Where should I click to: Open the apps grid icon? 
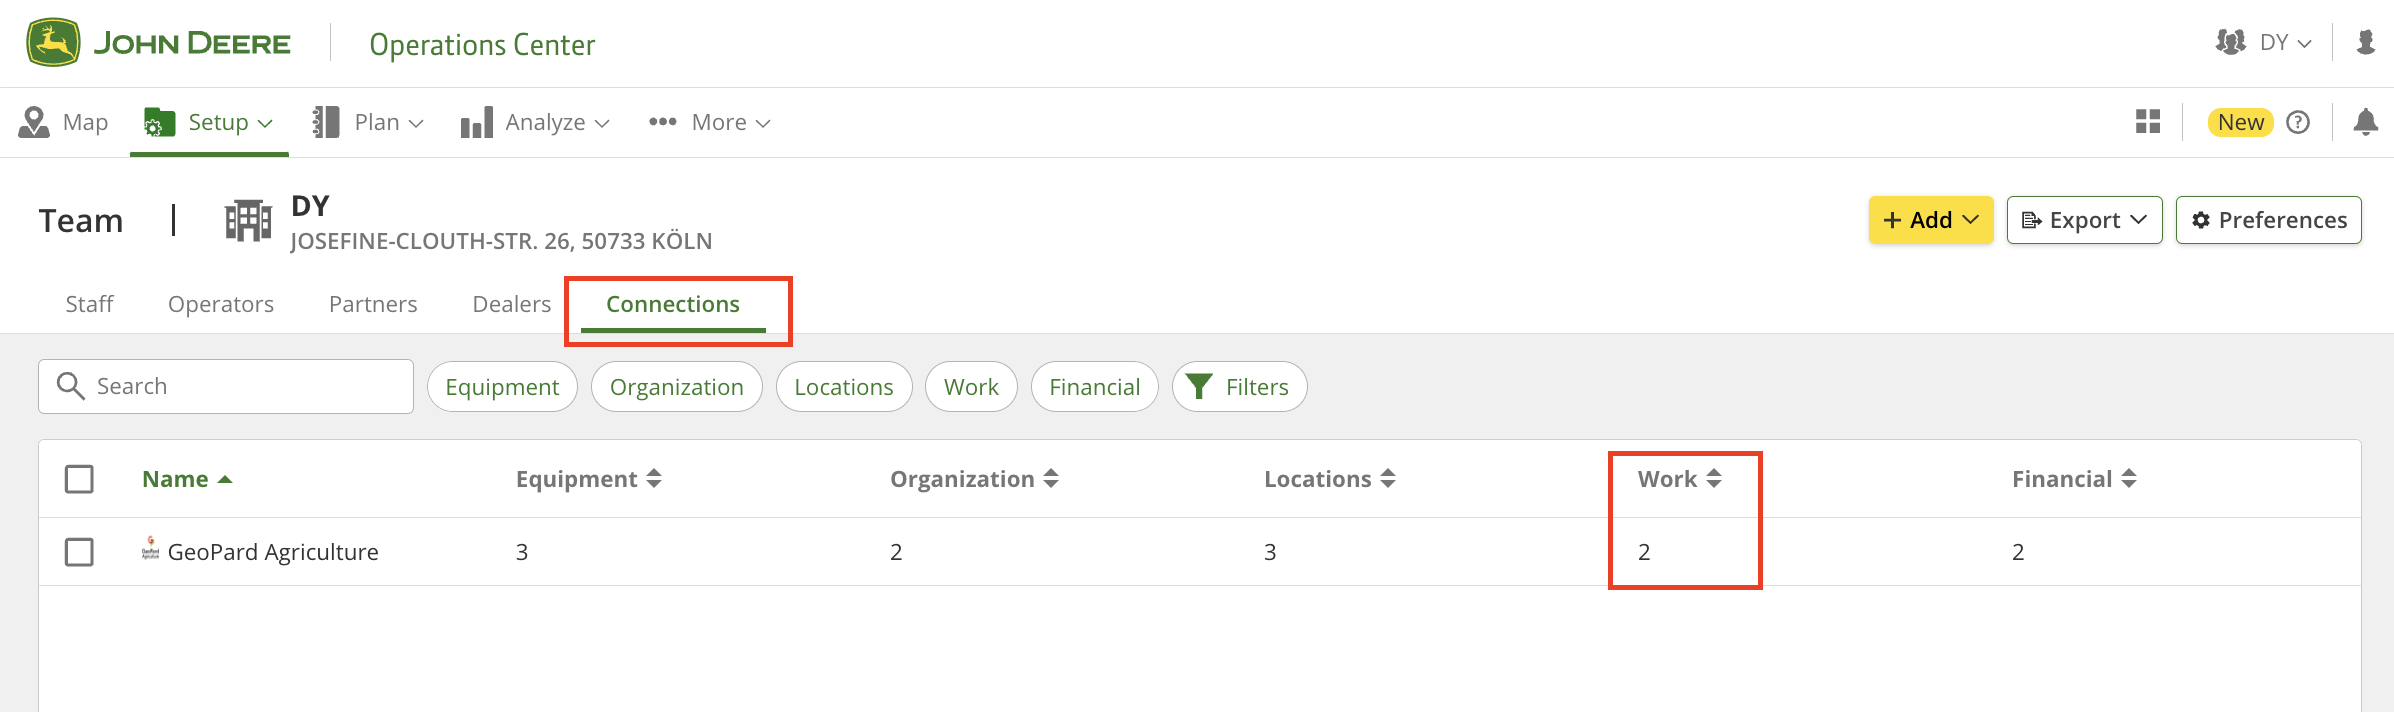click(x=2148, y=122)
